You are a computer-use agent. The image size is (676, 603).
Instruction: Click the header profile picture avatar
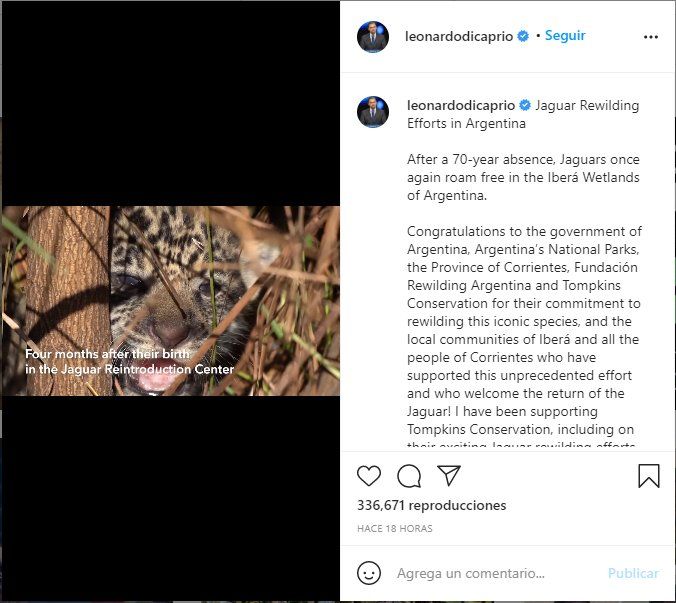[x=373, y=37]
